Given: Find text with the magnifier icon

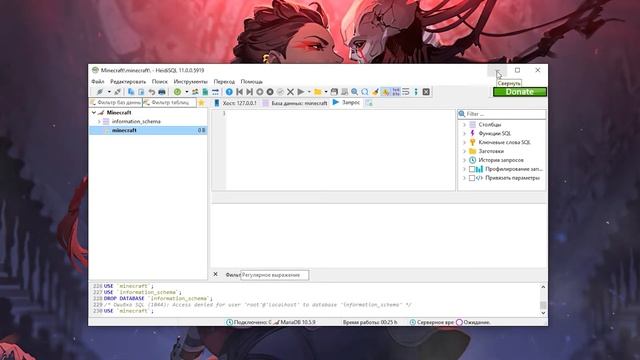Looking at the screenshot, I should (x=354, y=92).
